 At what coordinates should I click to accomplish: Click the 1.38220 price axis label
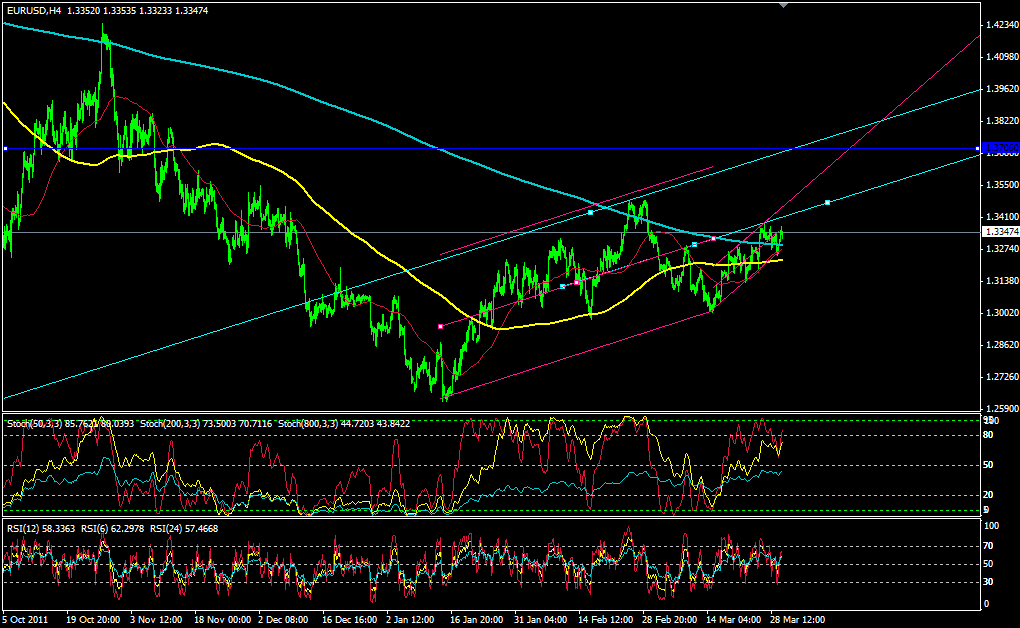pos(1002,120)
